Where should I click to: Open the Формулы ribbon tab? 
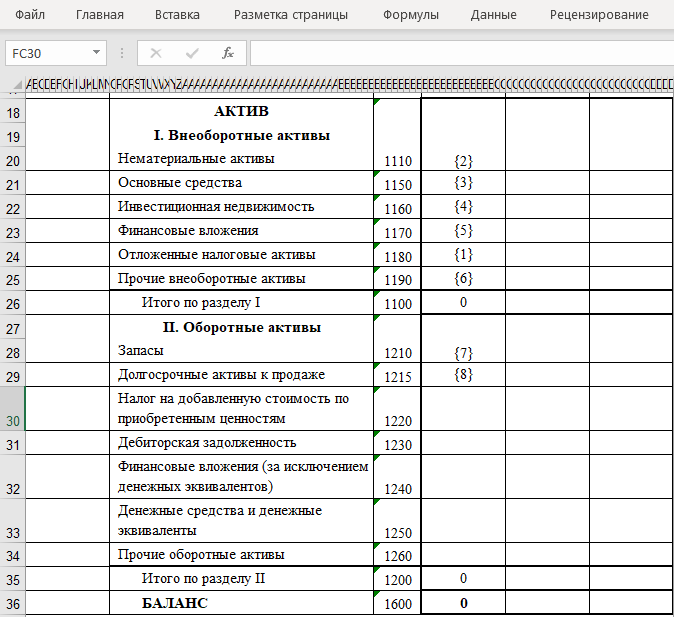pos(411,15)
